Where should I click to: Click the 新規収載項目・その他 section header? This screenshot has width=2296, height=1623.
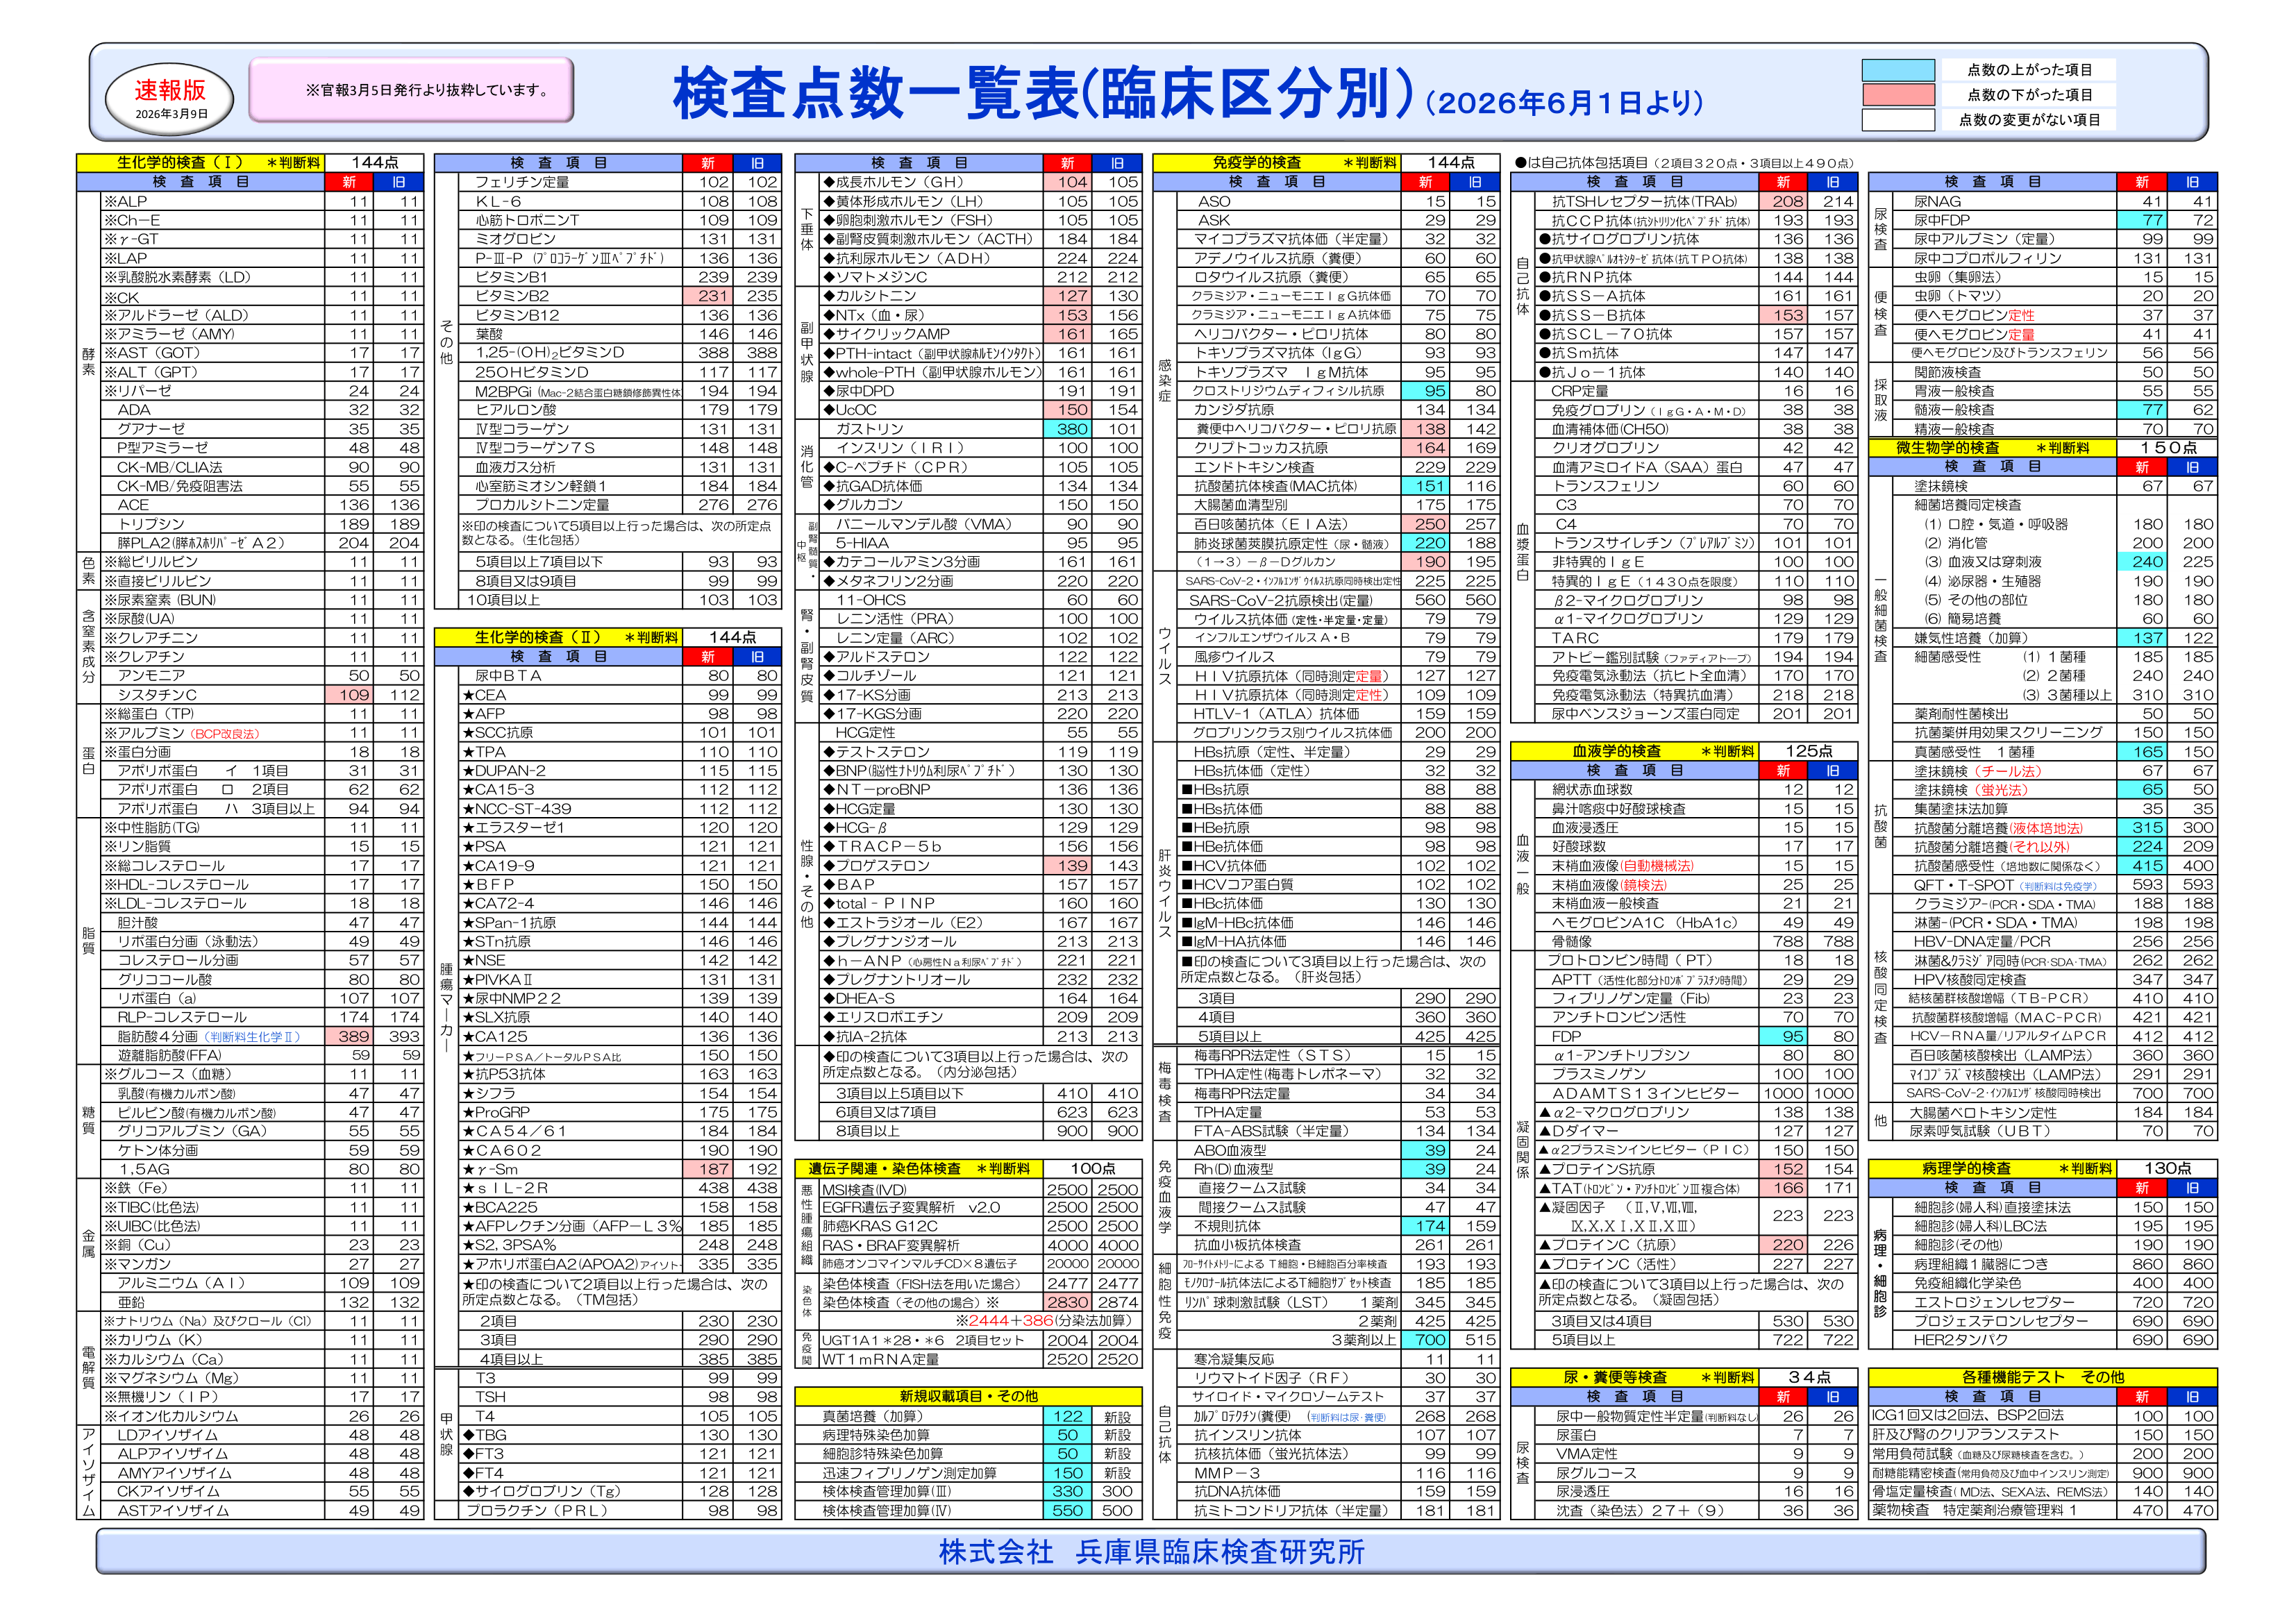point(968,1396)
